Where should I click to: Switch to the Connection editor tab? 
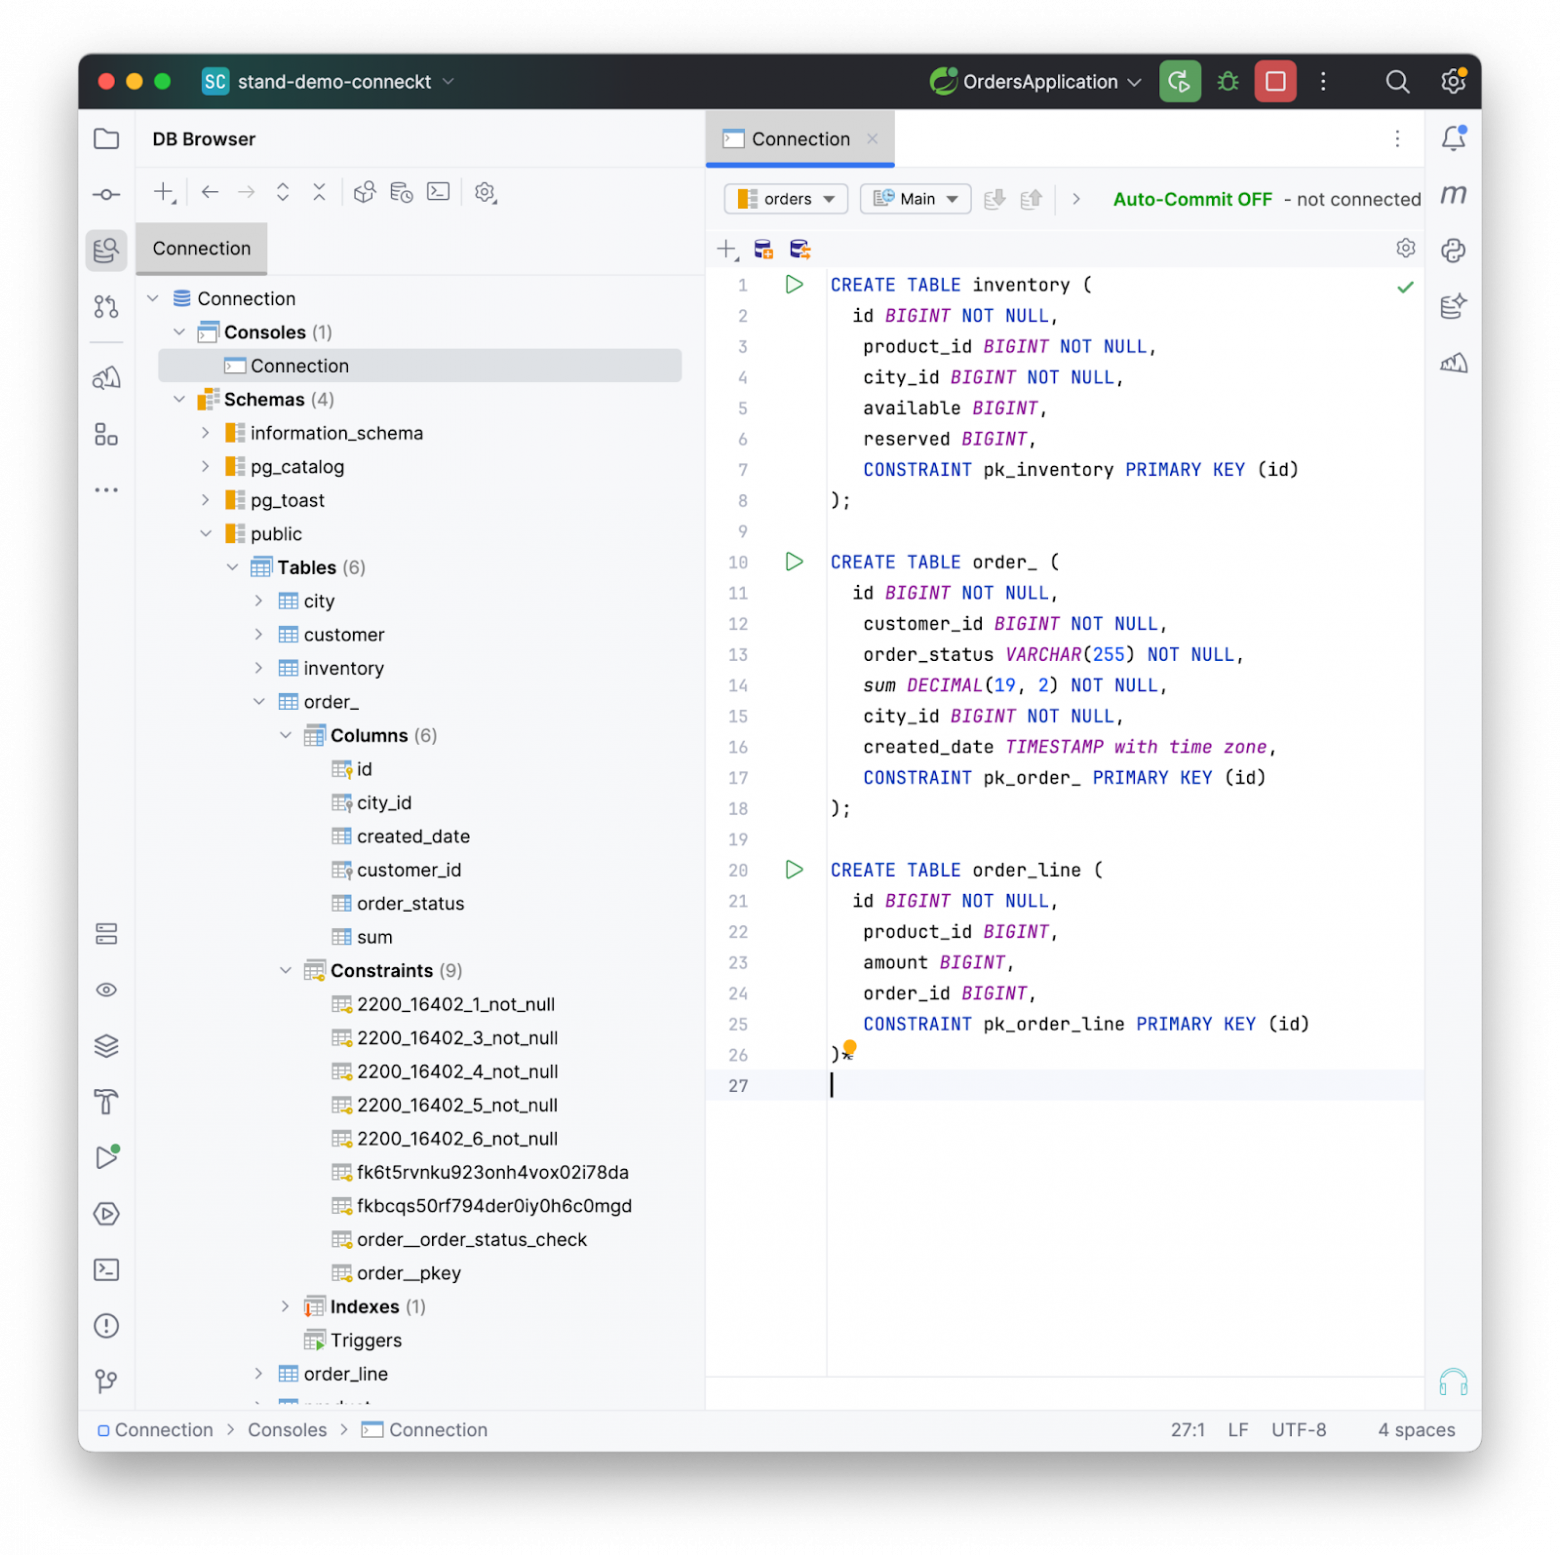click(799, 139)
